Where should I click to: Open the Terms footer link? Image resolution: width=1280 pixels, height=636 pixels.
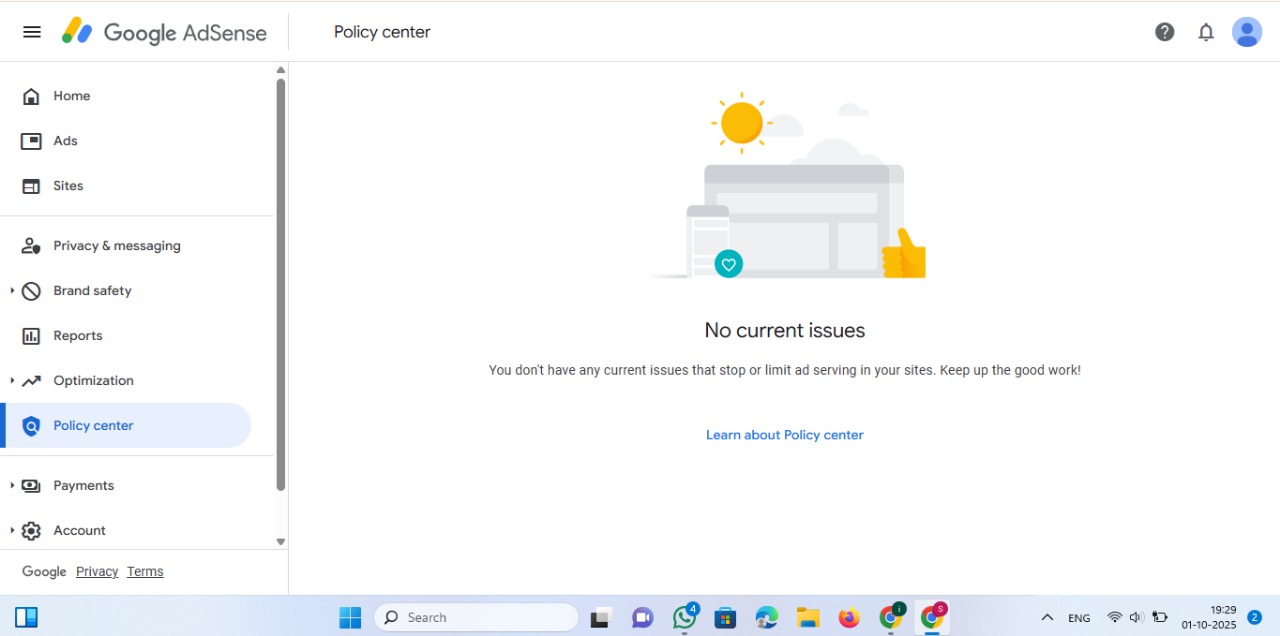click(x=145, y=572)
